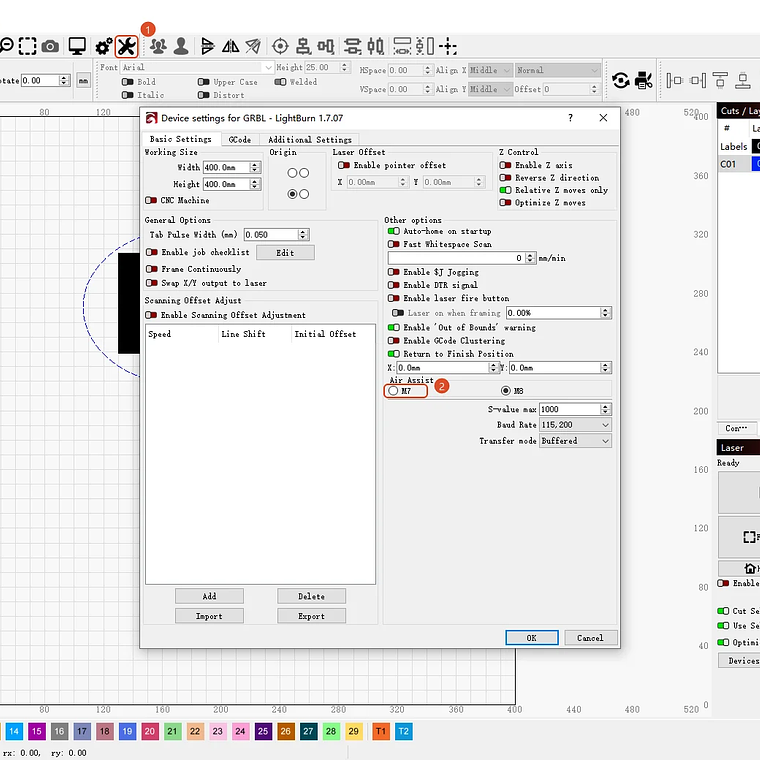Select the M7 air assist radio button

click(393, 391)
